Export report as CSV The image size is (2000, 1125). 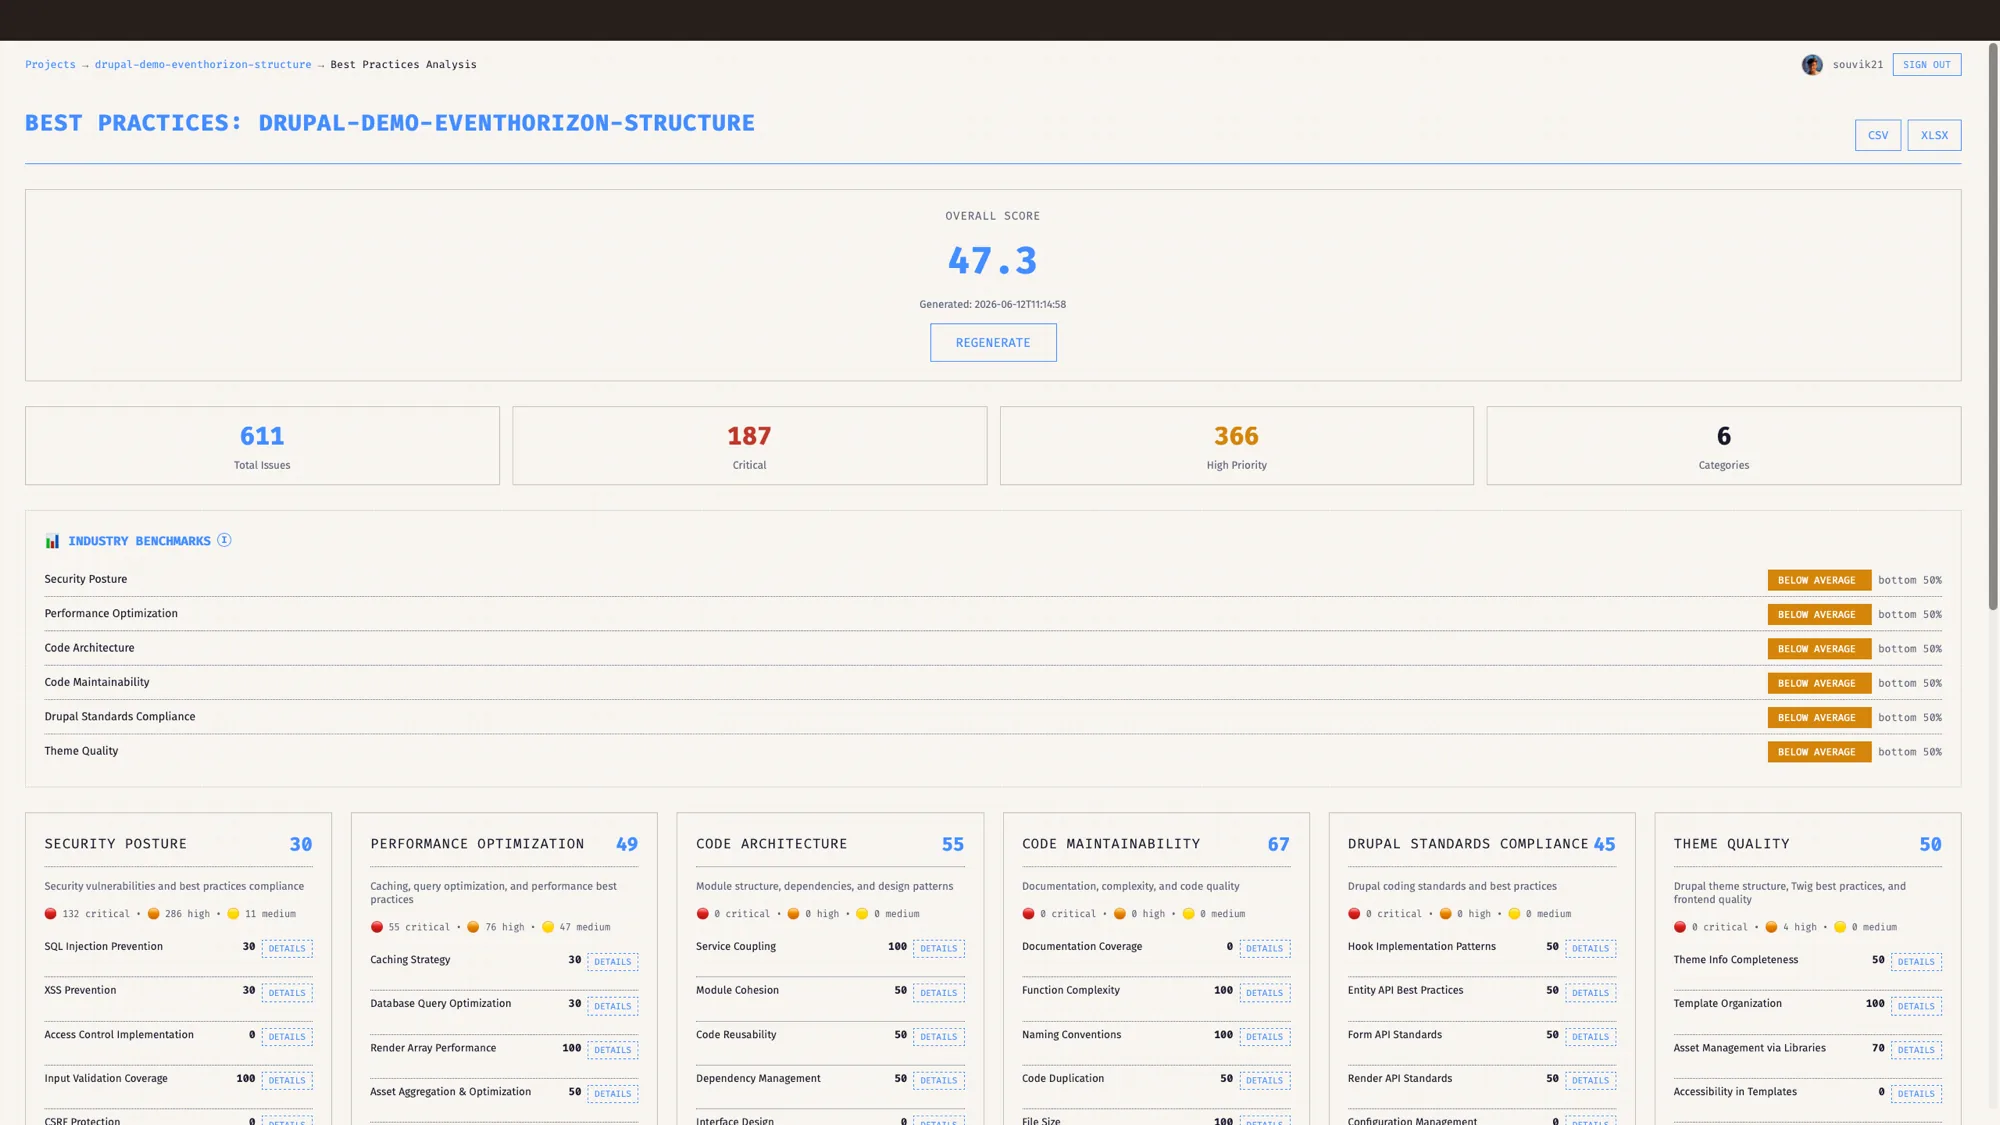click(x=1878, y=135)
